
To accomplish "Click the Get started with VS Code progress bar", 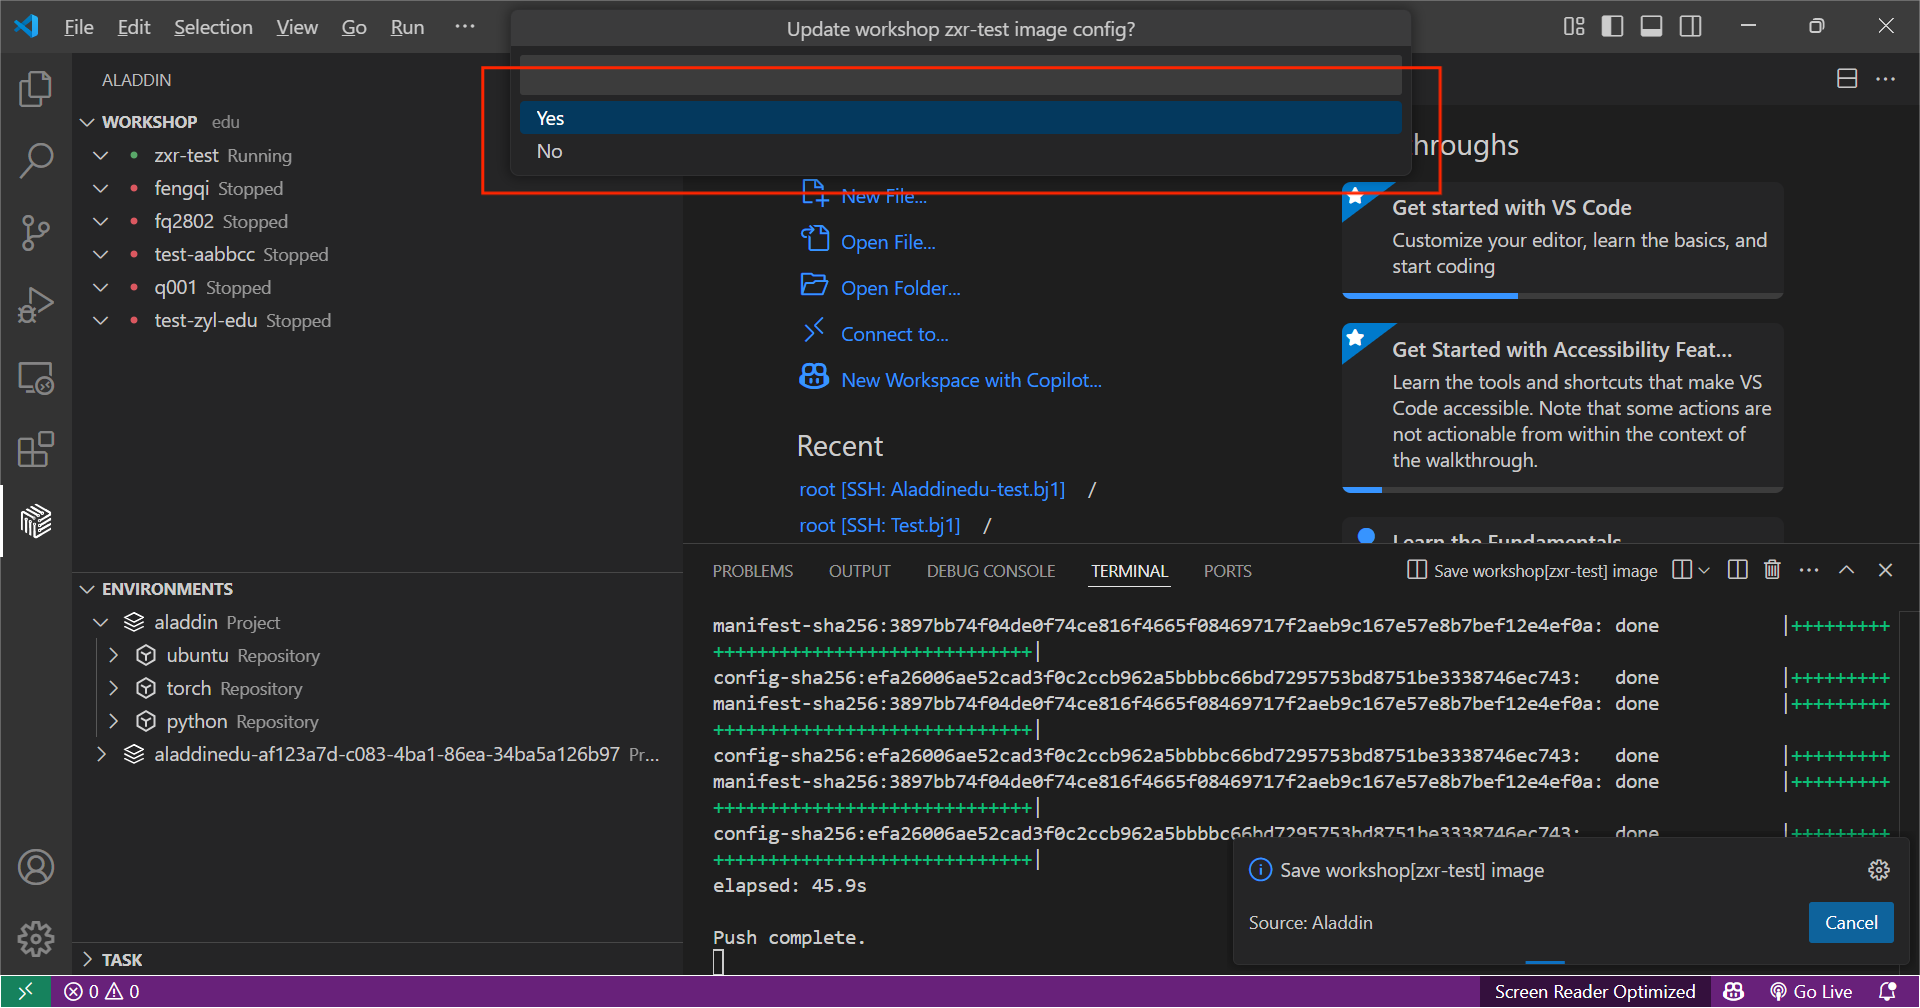I will [1430, 295].
